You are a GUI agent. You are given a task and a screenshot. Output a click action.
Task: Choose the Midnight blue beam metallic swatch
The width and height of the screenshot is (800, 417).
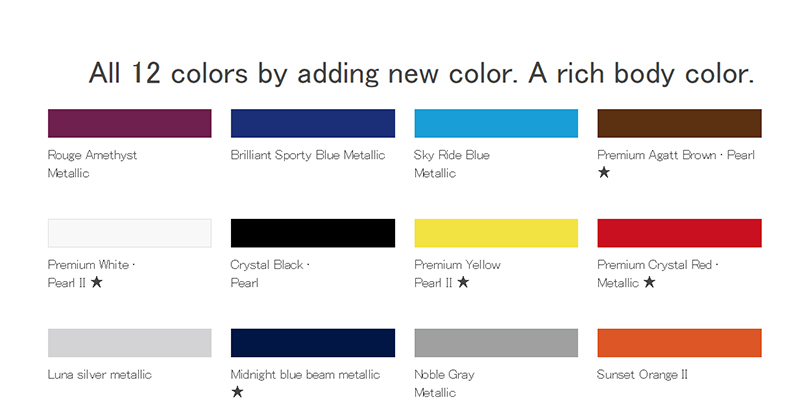[x=313, y=342]
